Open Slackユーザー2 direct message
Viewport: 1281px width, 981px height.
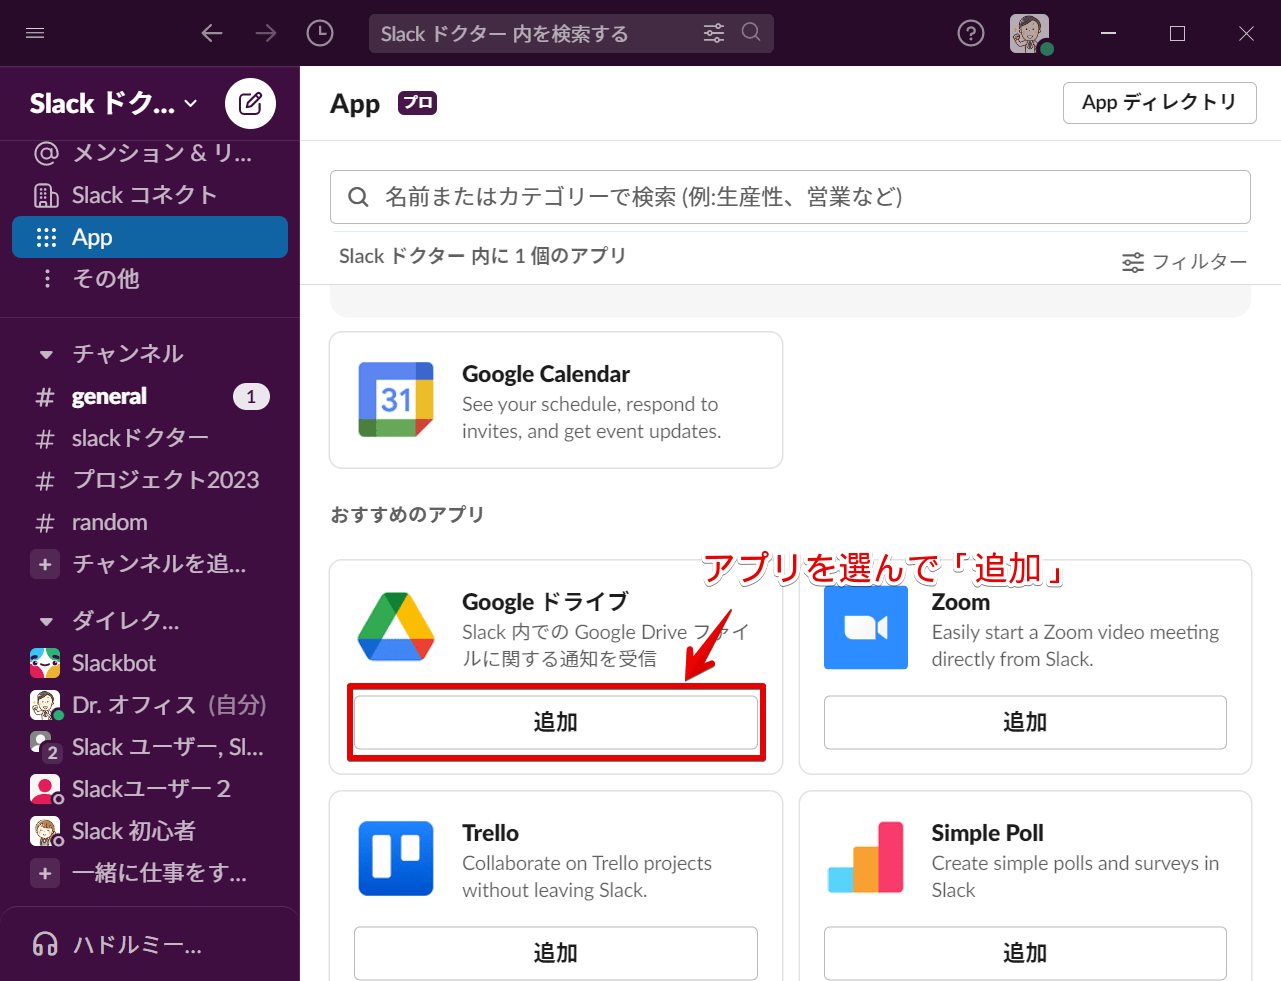[150, 789]
